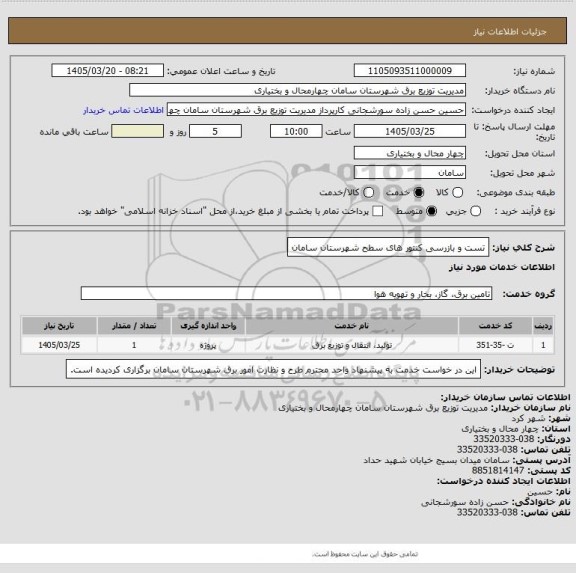The height and width of the screenshot is (573, 576).
Task: Click the response deadline date 1405/03/25 field
Action: (410, 131)
